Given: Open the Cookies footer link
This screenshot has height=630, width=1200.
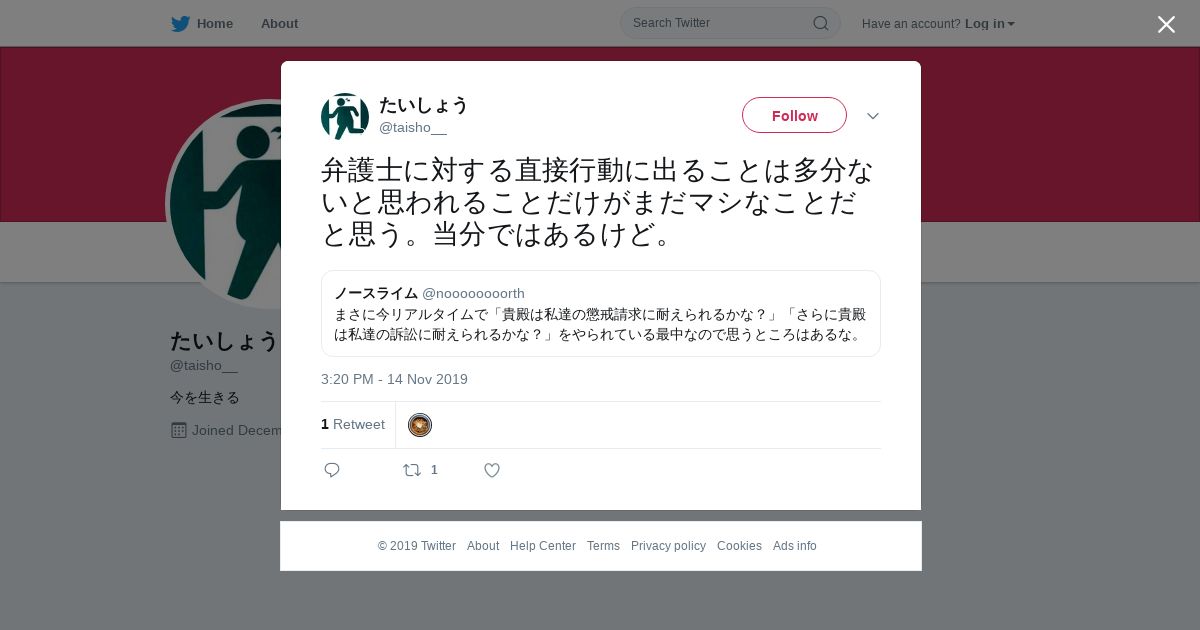Looking at the screenshot, I should point(739,546).
